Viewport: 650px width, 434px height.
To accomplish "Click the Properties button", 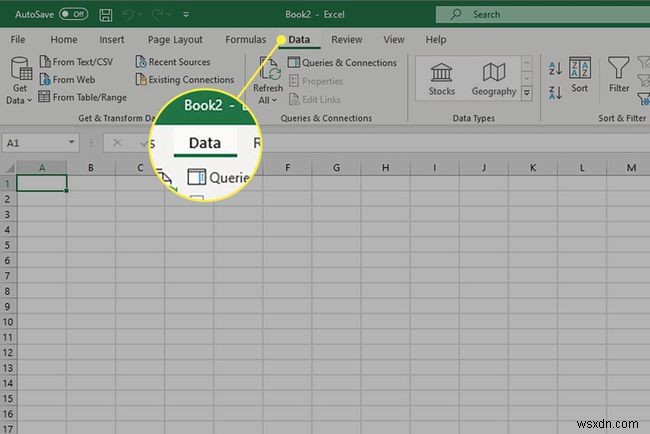I will [316, 81].
